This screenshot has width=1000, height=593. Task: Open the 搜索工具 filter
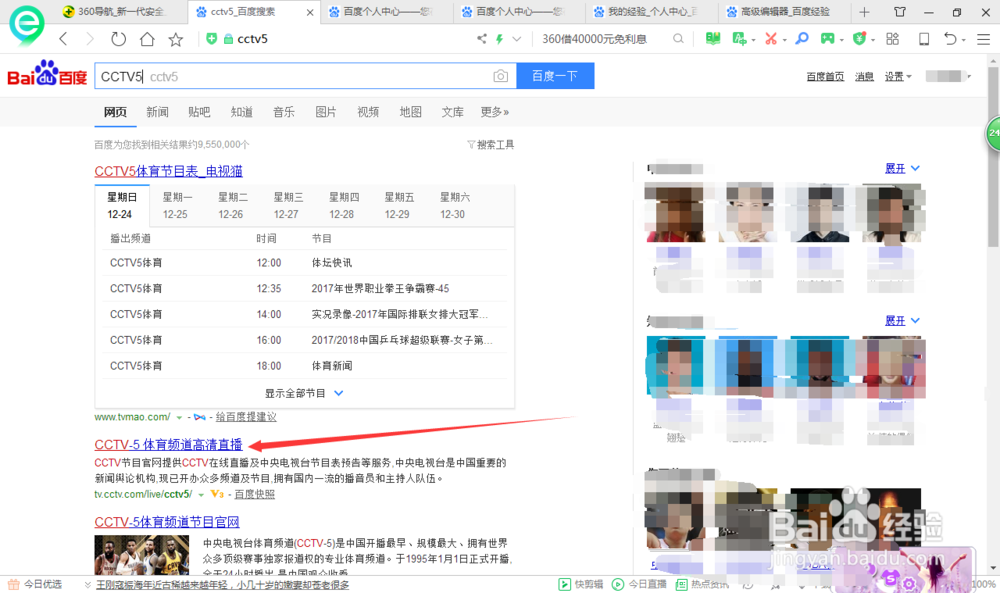pos(490,145)
